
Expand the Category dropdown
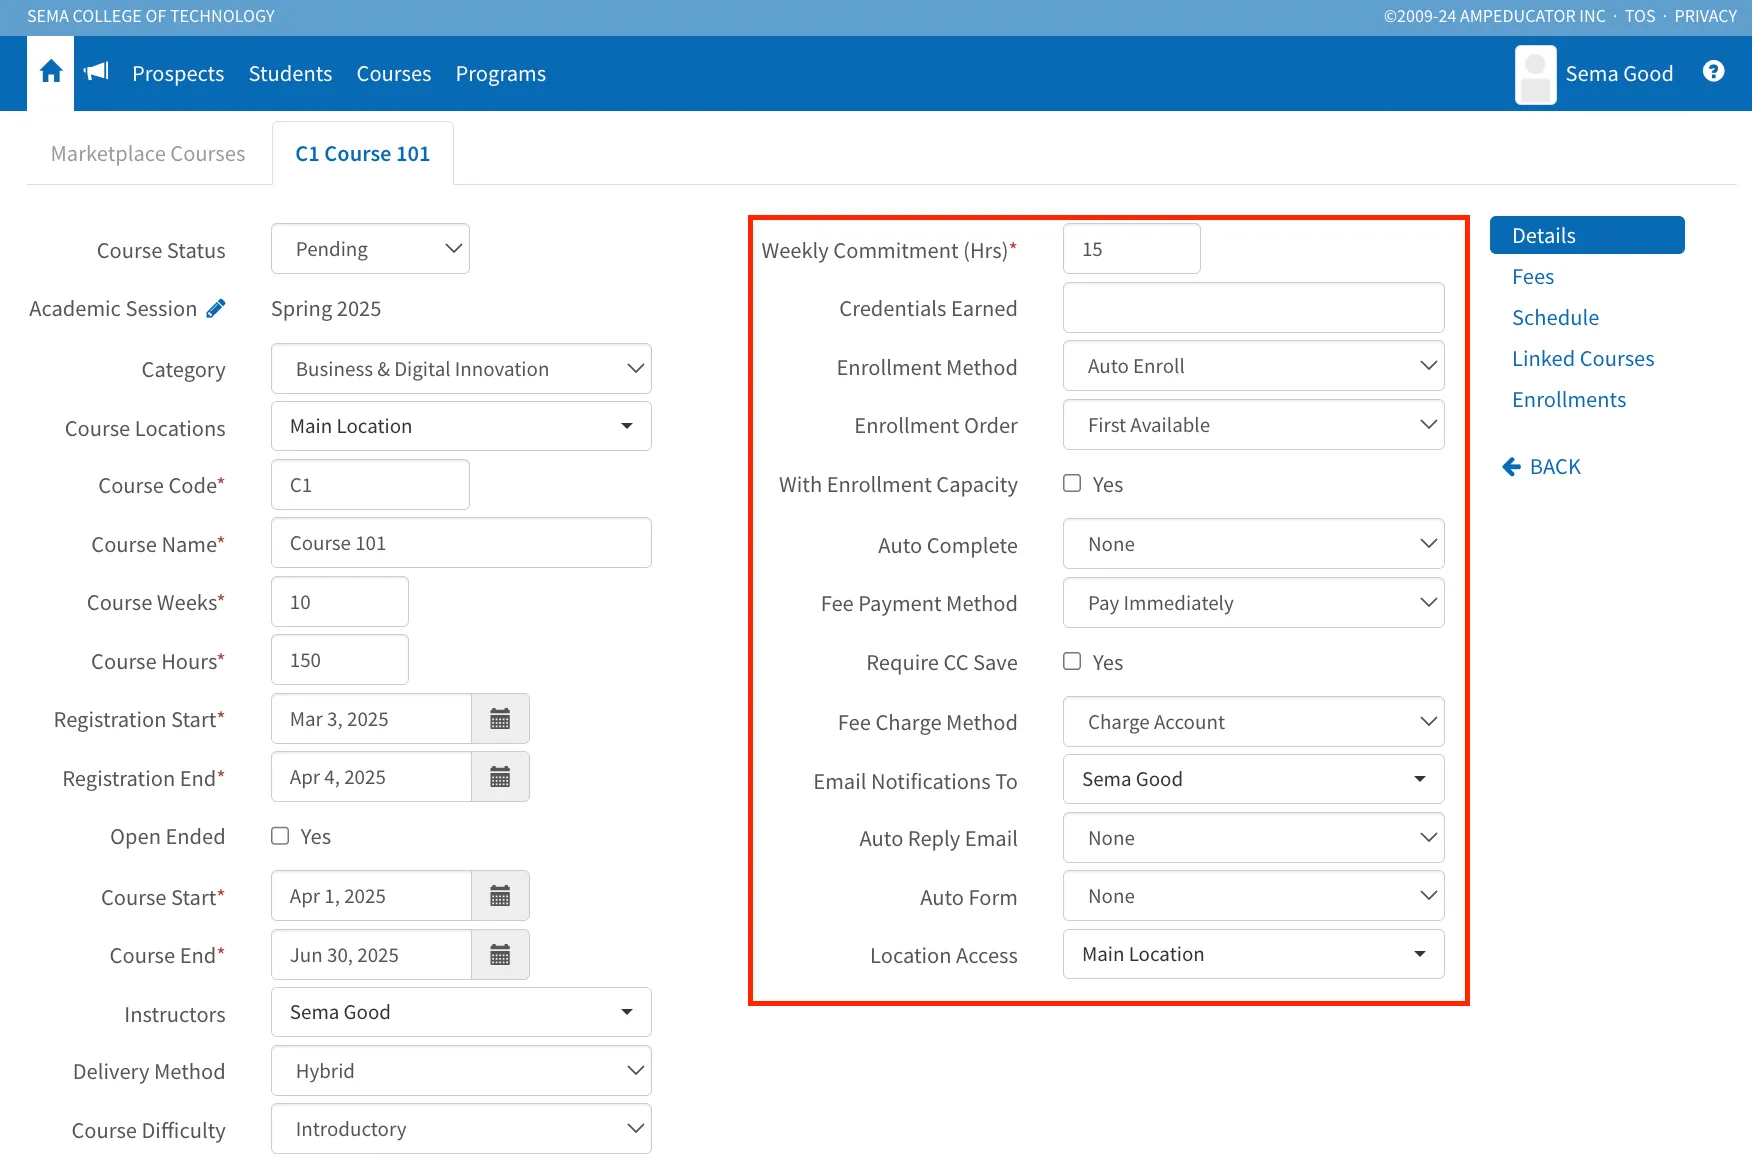pyautogui.click(x=461, y=369)
